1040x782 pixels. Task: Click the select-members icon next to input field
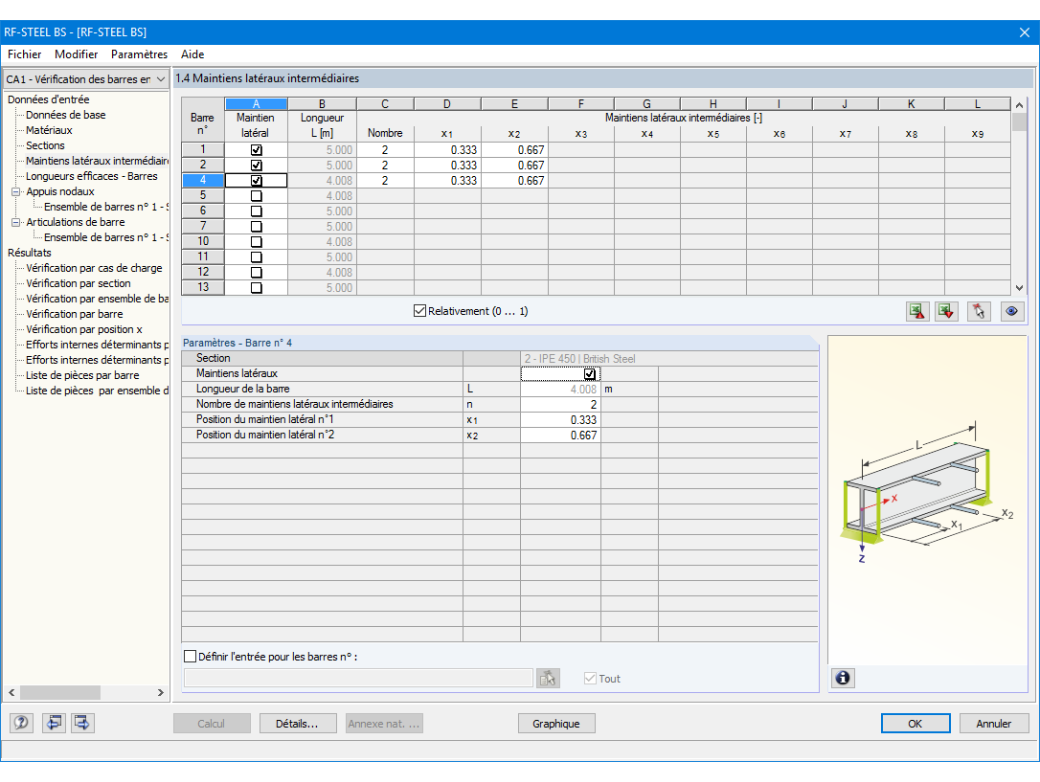548,678
